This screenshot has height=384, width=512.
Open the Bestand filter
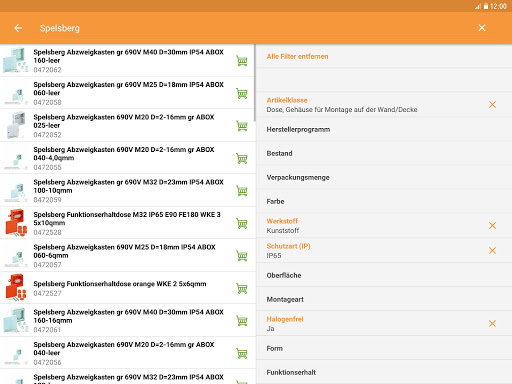[x=384, y=153]
